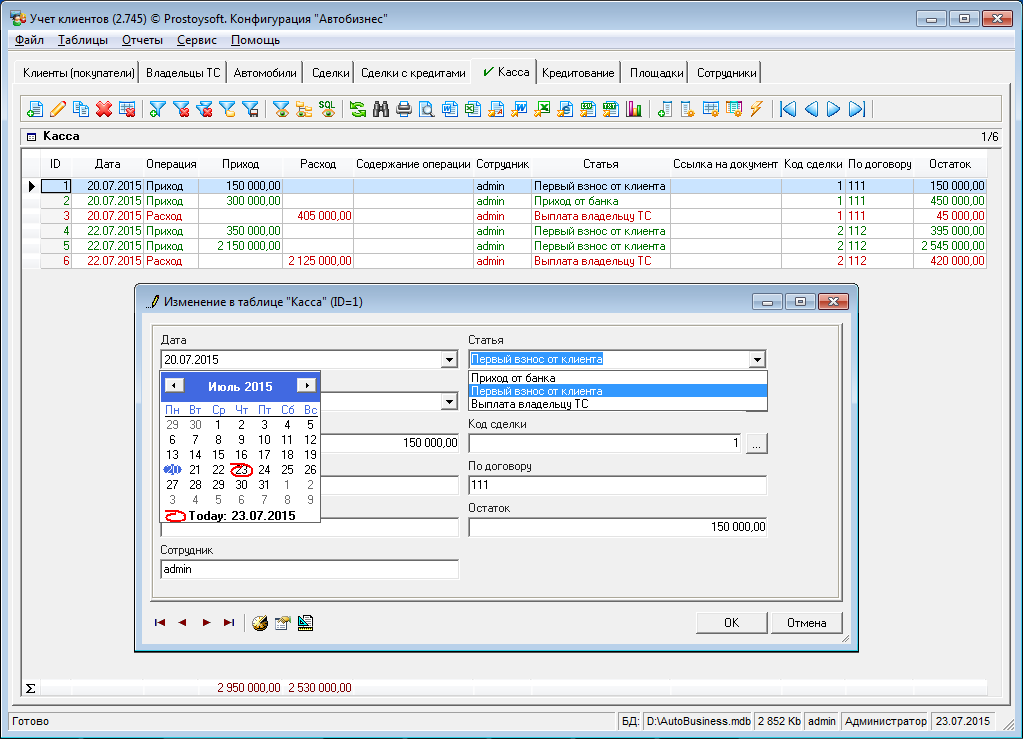Switch to the Автомобили tab

click(265, 73)
